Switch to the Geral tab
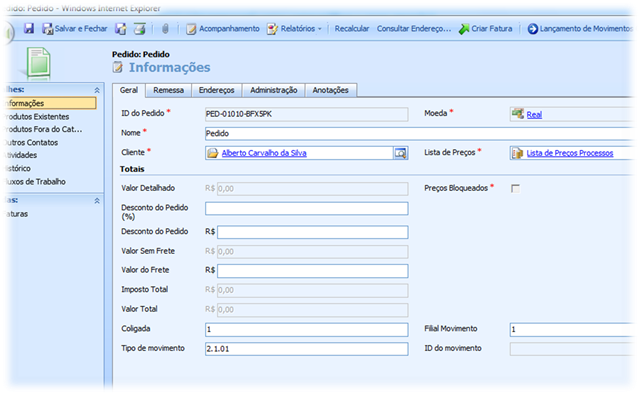Image resolution: width=640 pixels, height=395 pixels. [x=129, y=90]
